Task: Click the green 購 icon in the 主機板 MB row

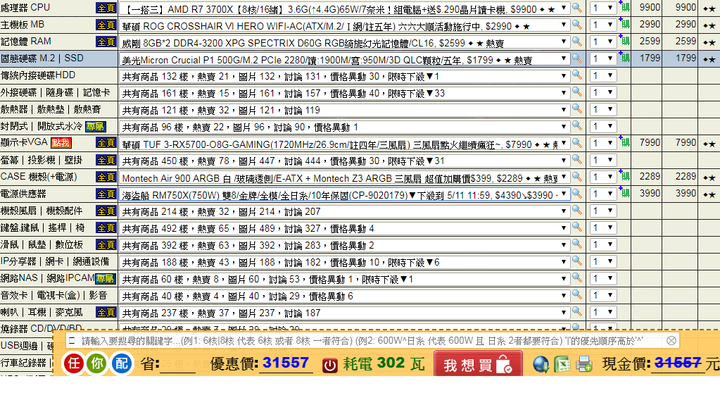Action: pyautogui.click(x=624, y=24)
